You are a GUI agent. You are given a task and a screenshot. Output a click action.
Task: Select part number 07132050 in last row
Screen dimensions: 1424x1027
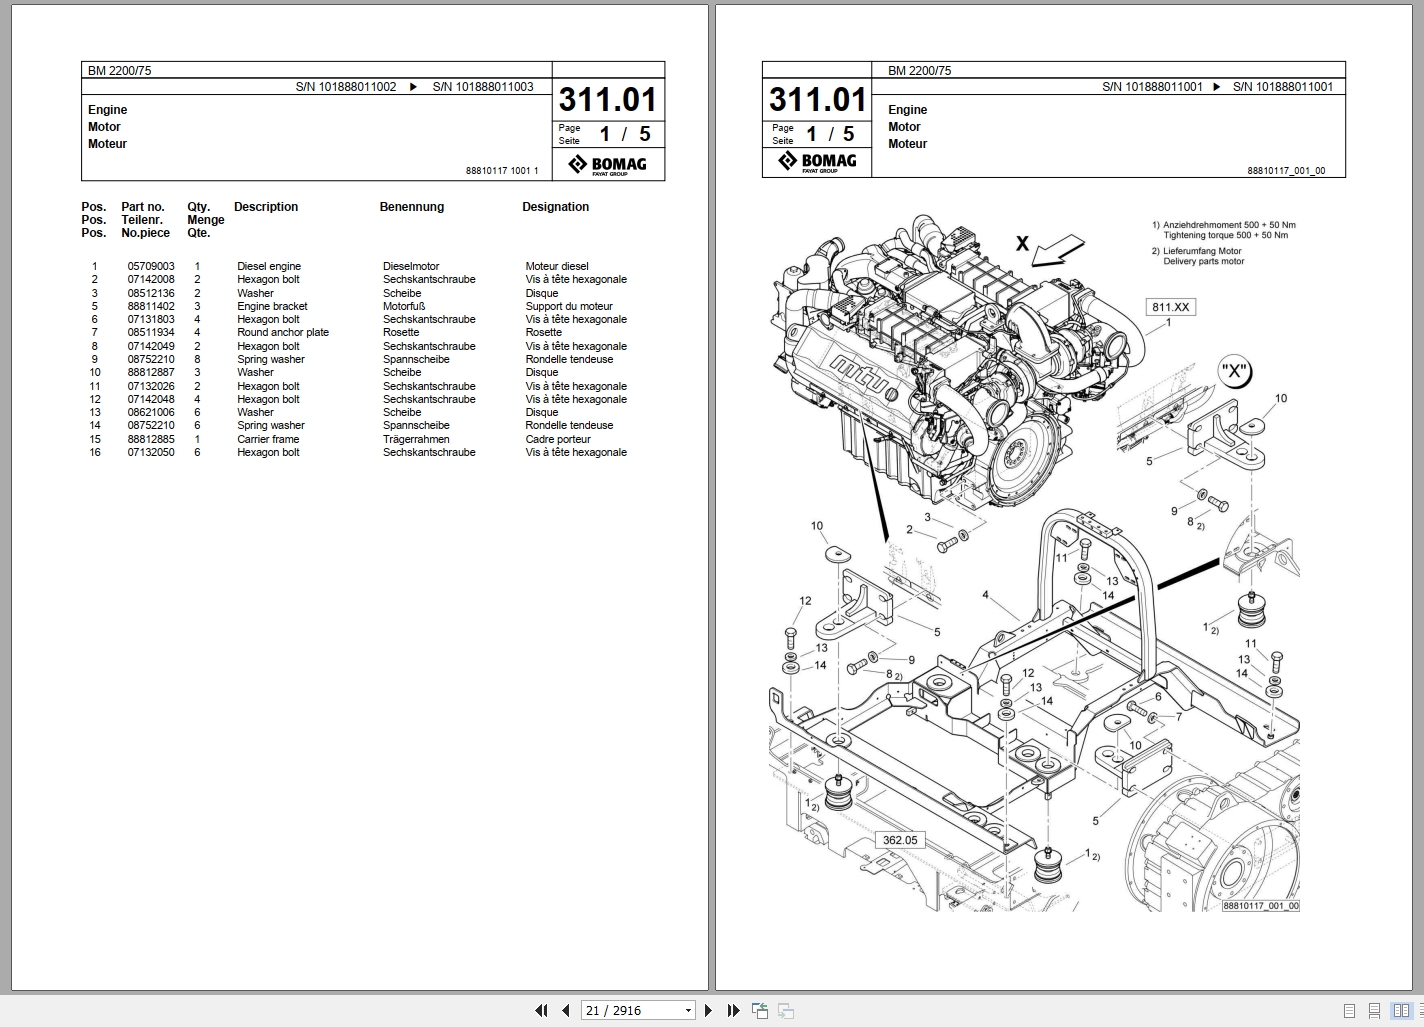[151, 453]
